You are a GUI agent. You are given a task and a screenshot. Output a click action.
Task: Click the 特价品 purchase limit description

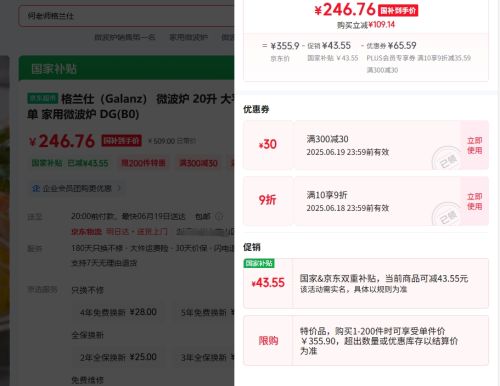(379, 341)
